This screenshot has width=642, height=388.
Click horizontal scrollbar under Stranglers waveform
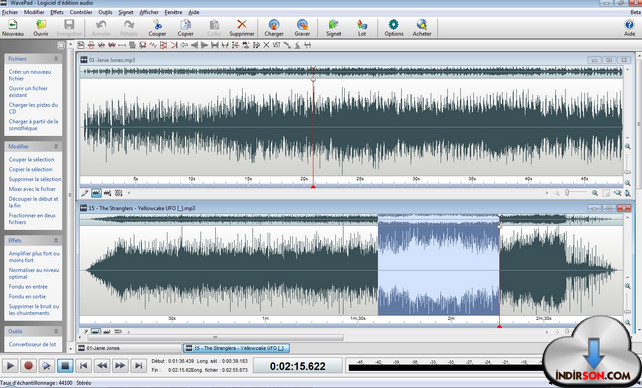click(215, 338)
